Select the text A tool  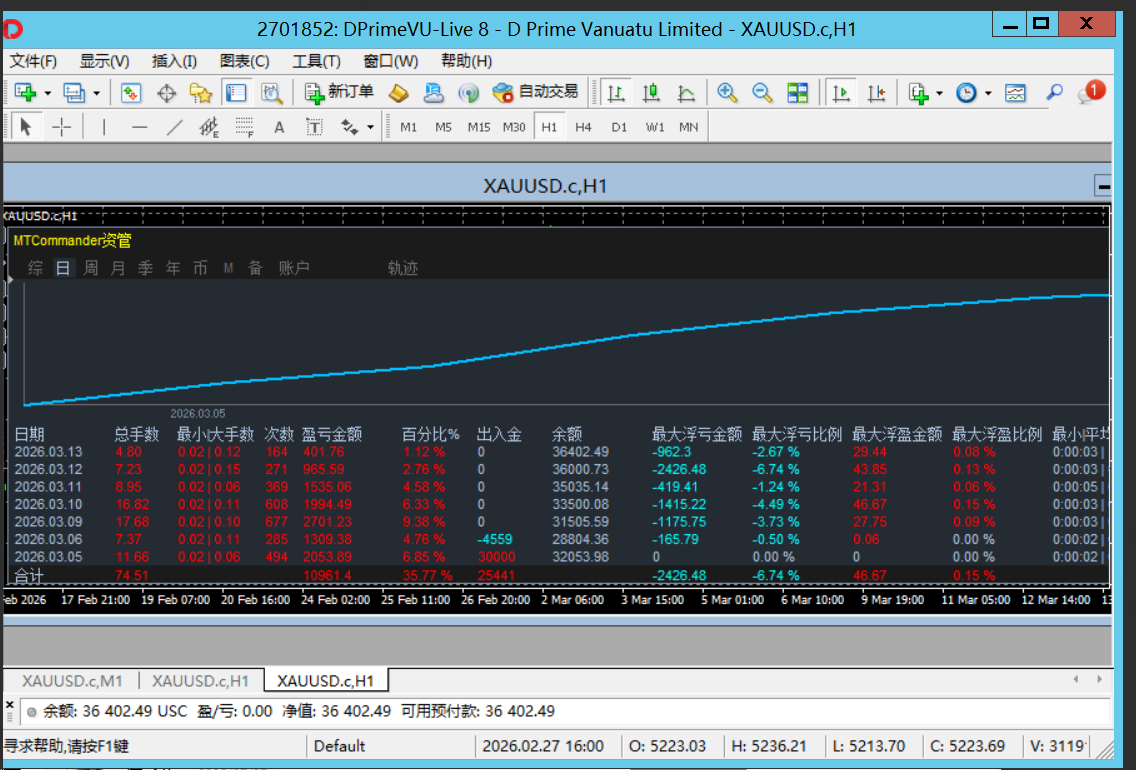pos(279,127)
